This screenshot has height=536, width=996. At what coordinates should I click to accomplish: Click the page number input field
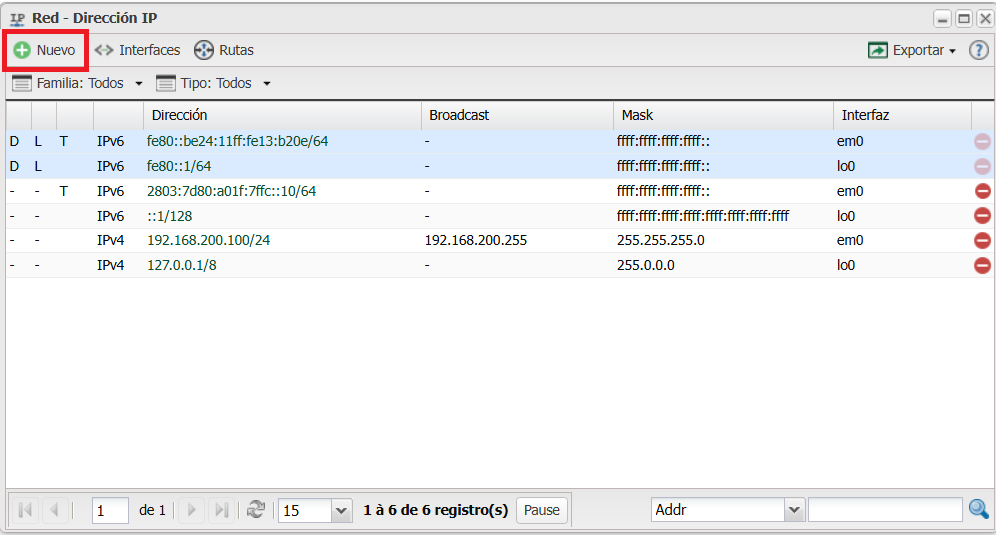[110, 510]
